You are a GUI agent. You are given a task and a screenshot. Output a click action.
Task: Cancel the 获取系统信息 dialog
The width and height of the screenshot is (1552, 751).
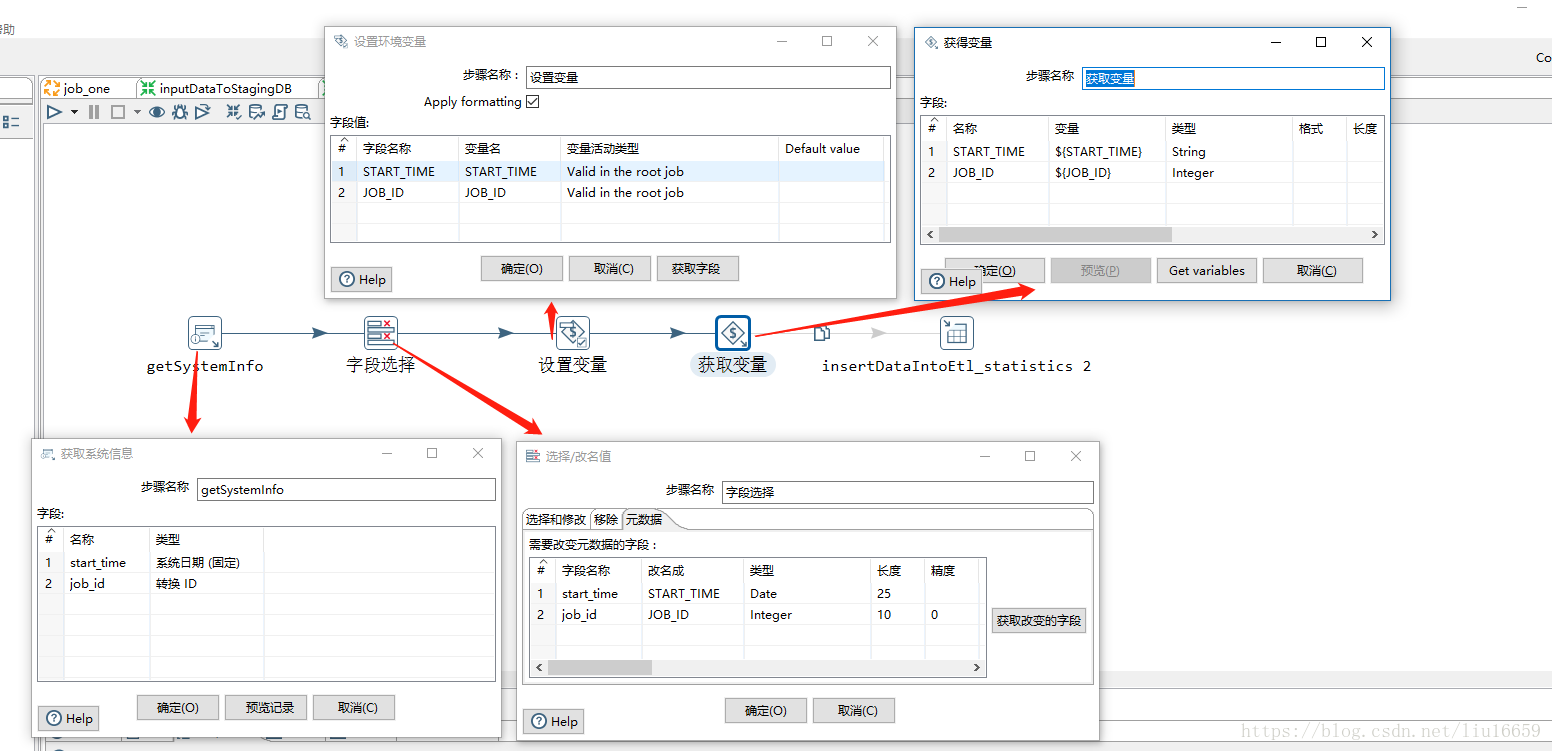(x=354, y=707)
